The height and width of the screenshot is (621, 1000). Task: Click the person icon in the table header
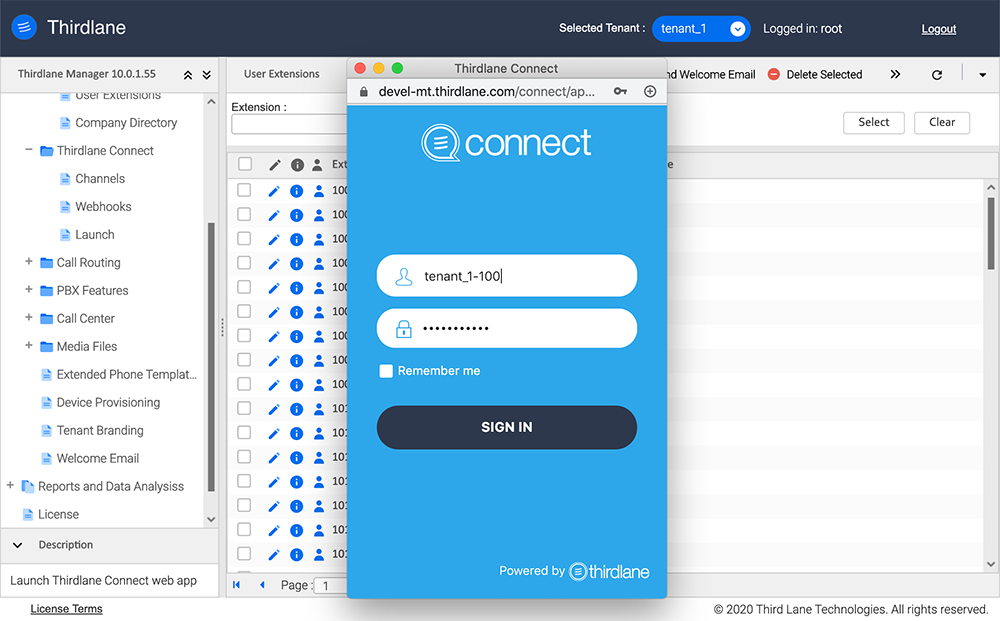click(x=317, y=165)
